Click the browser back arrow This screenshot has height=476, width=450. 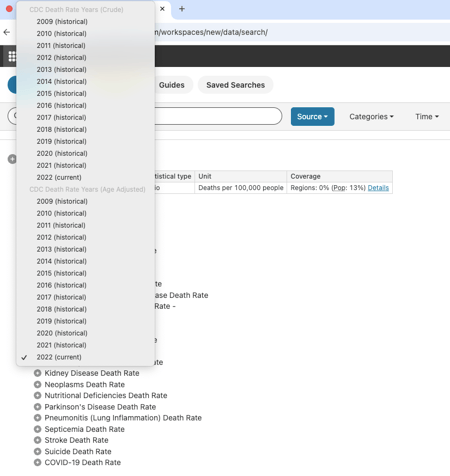point(7,32)
